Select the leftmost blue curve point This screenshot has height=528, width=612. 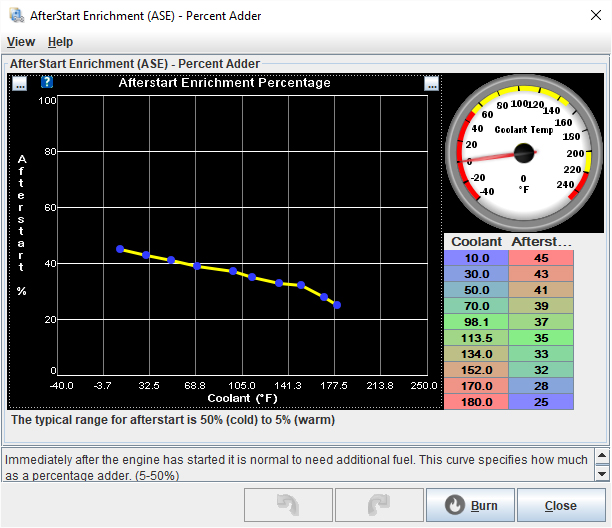[x=120, y=249]
